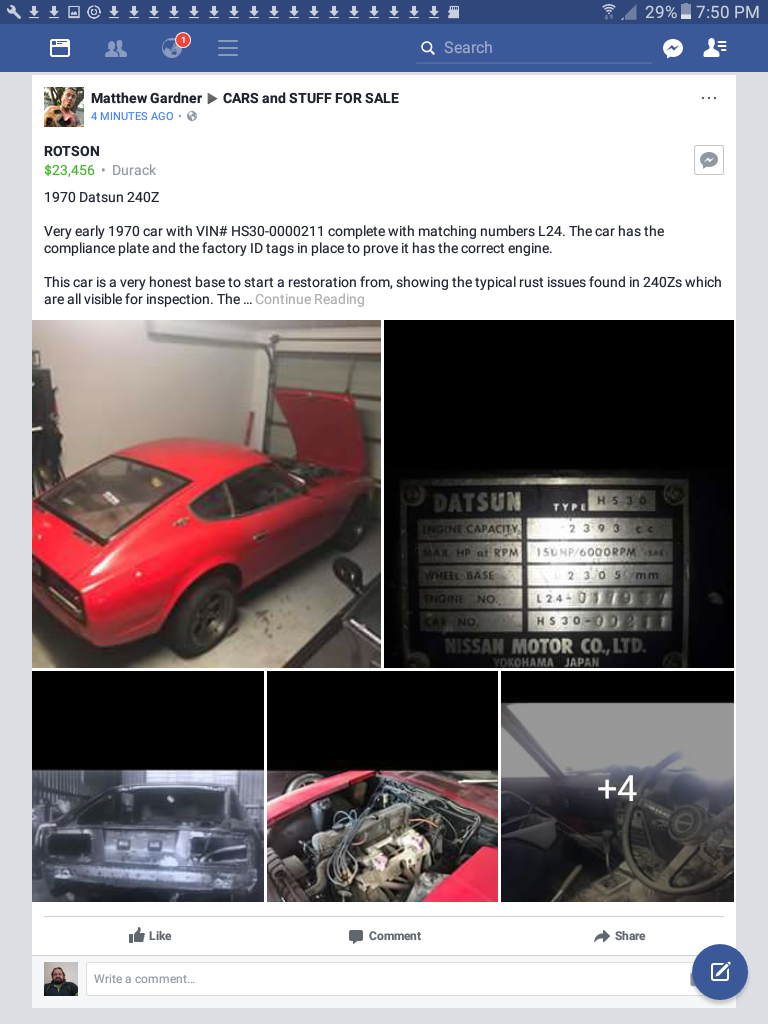Open the Datsun compliance plate photo
Viewport: 768px width, 1024px height.
click(x=559, y=494)
